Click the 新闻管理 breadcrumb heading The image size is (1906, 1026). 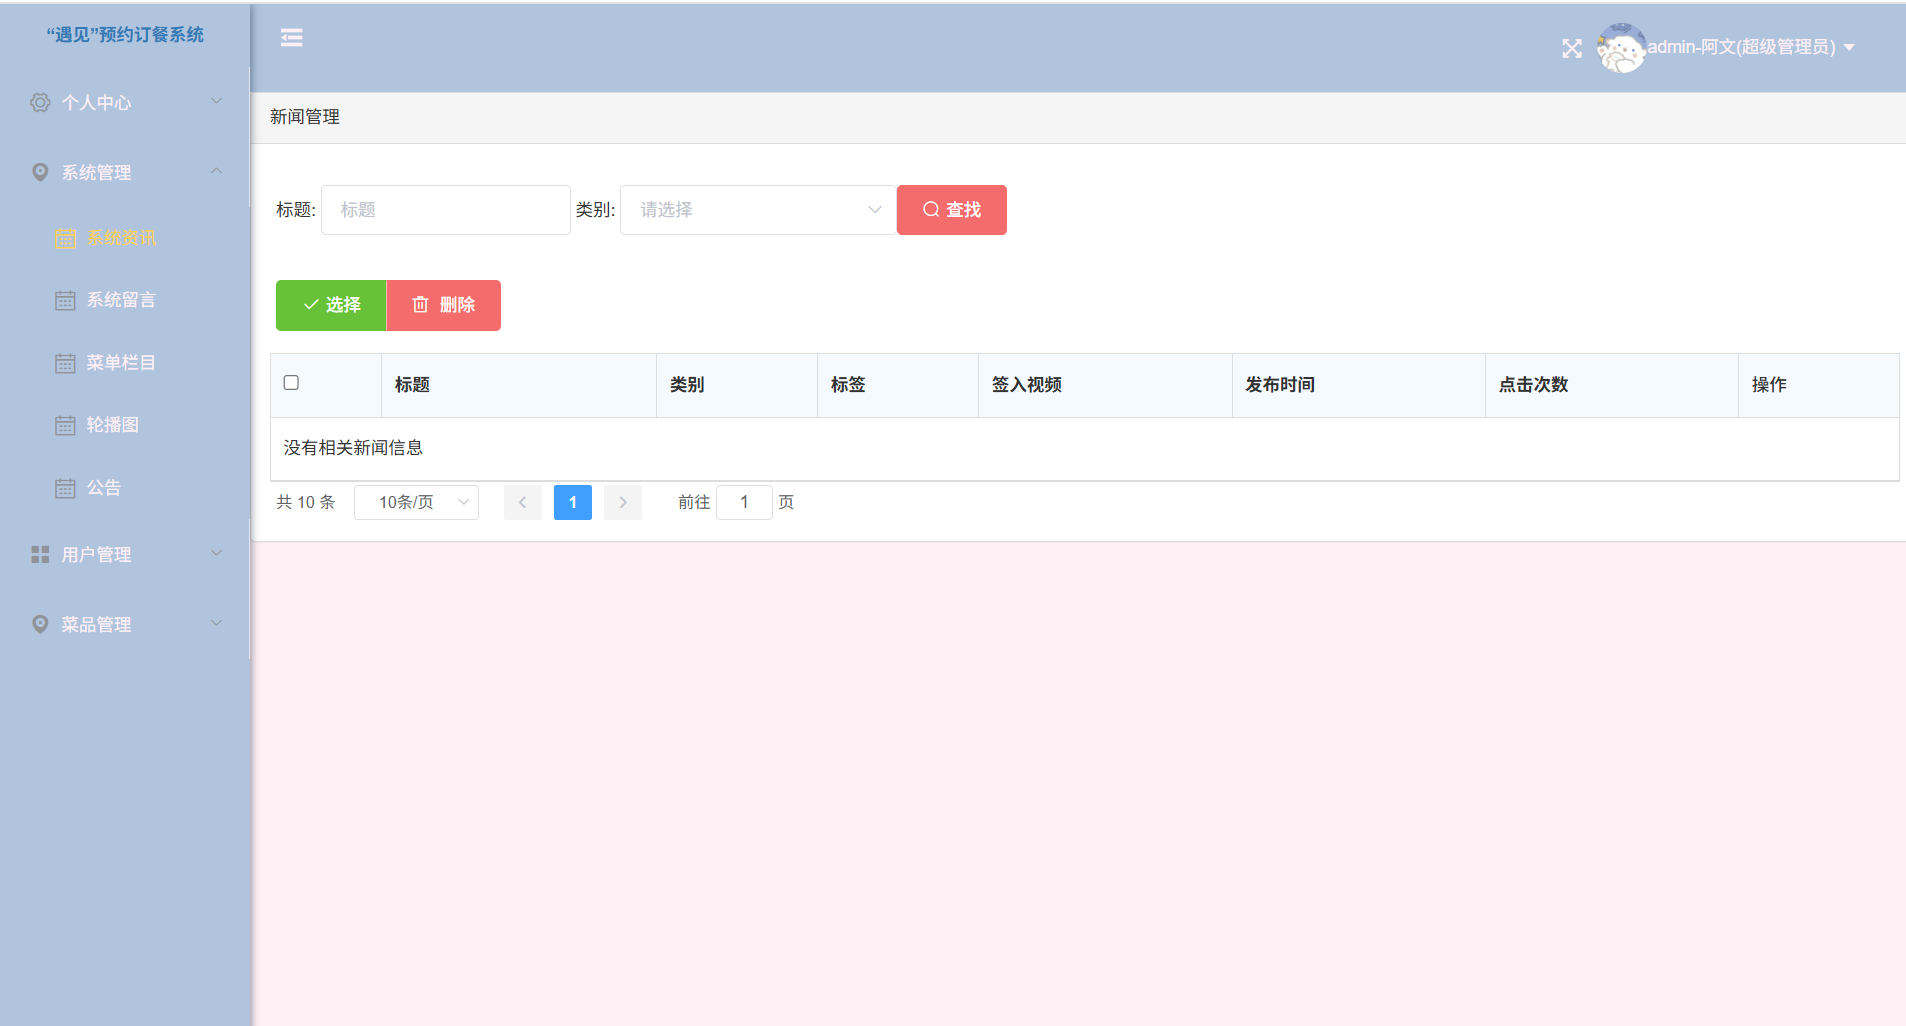(305, 117)
